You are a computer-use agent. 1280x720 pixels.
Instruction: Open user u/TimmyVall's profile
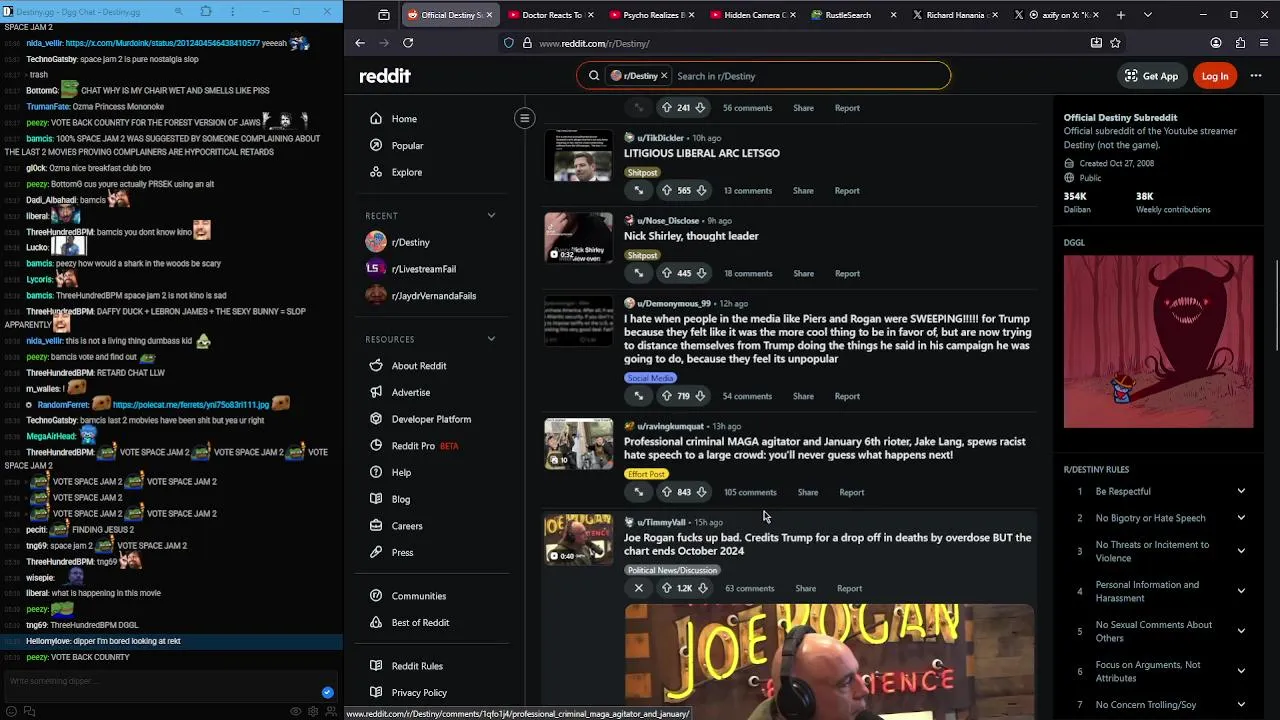[661, 522]
